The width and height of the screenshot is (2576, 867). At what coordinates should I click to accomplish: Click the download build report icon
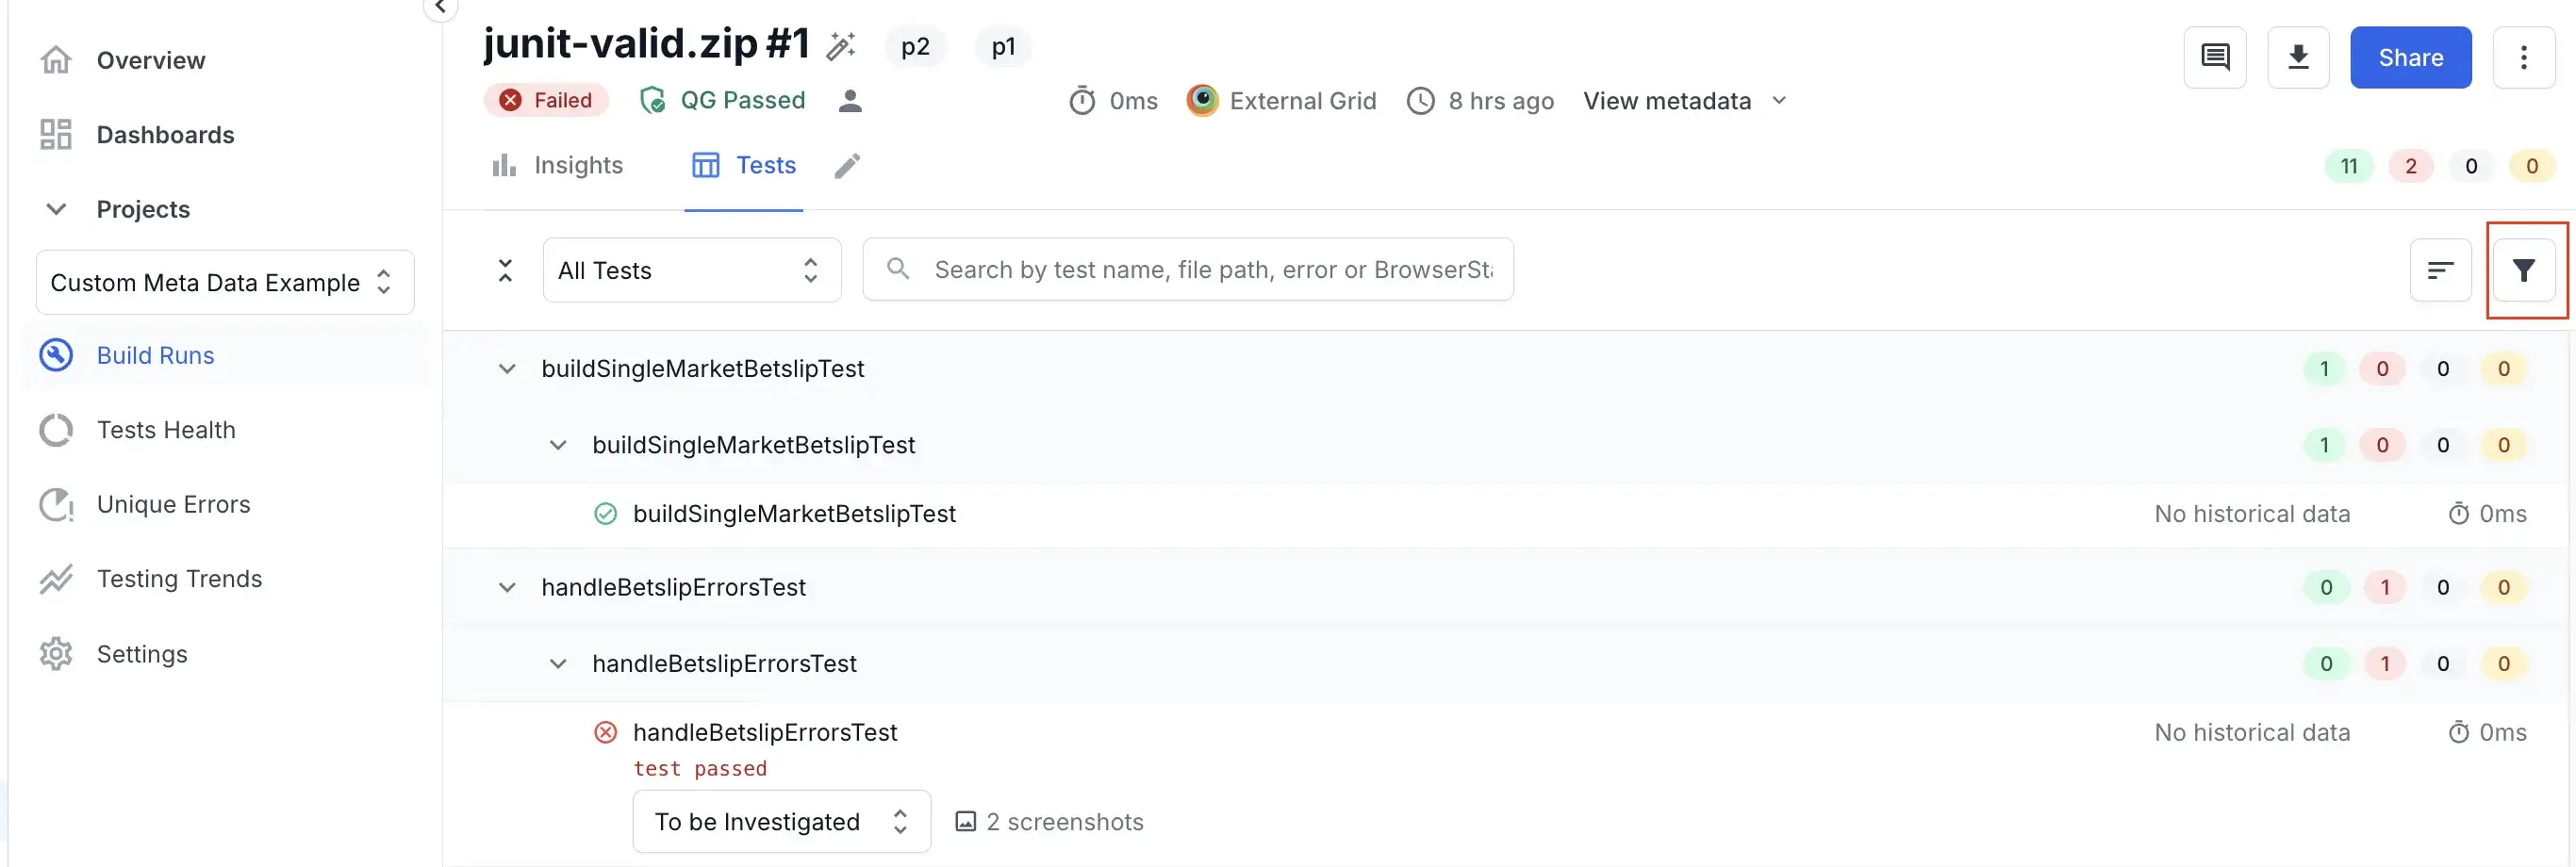pos(2298,58)
